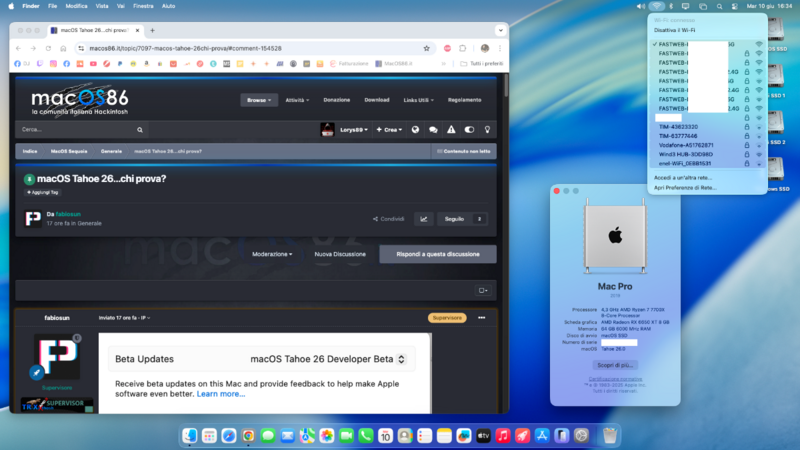The image size is (800, 450).
Task: Click the Cerca search input field
Action: coord(77,130)
